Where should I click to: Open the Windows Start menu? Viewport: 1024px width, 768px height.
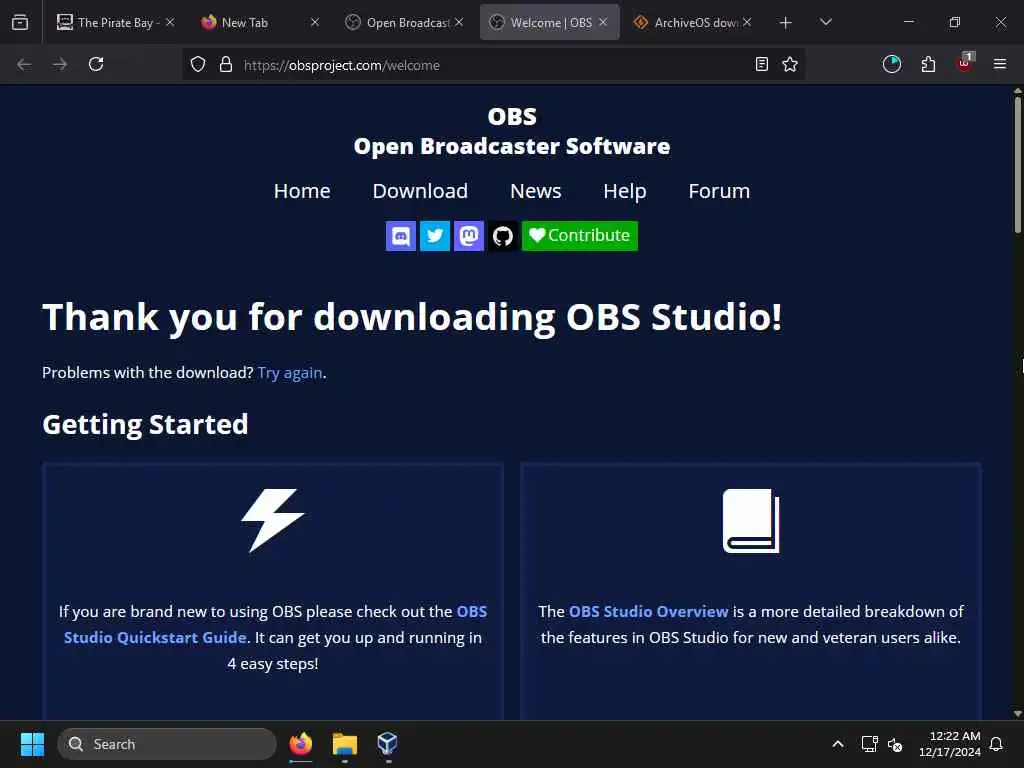click(32, 744)
